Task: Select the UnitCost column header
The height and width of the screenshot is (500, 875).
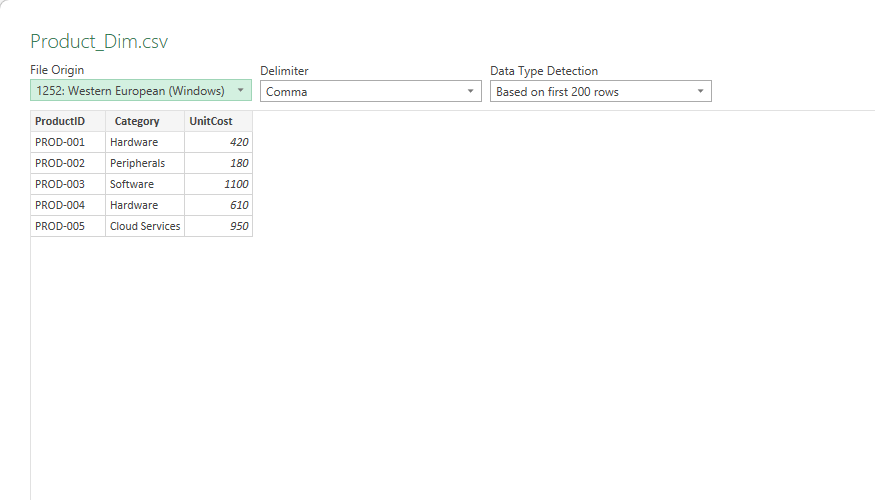Action: pyautogui.click(x=219, y=121)
